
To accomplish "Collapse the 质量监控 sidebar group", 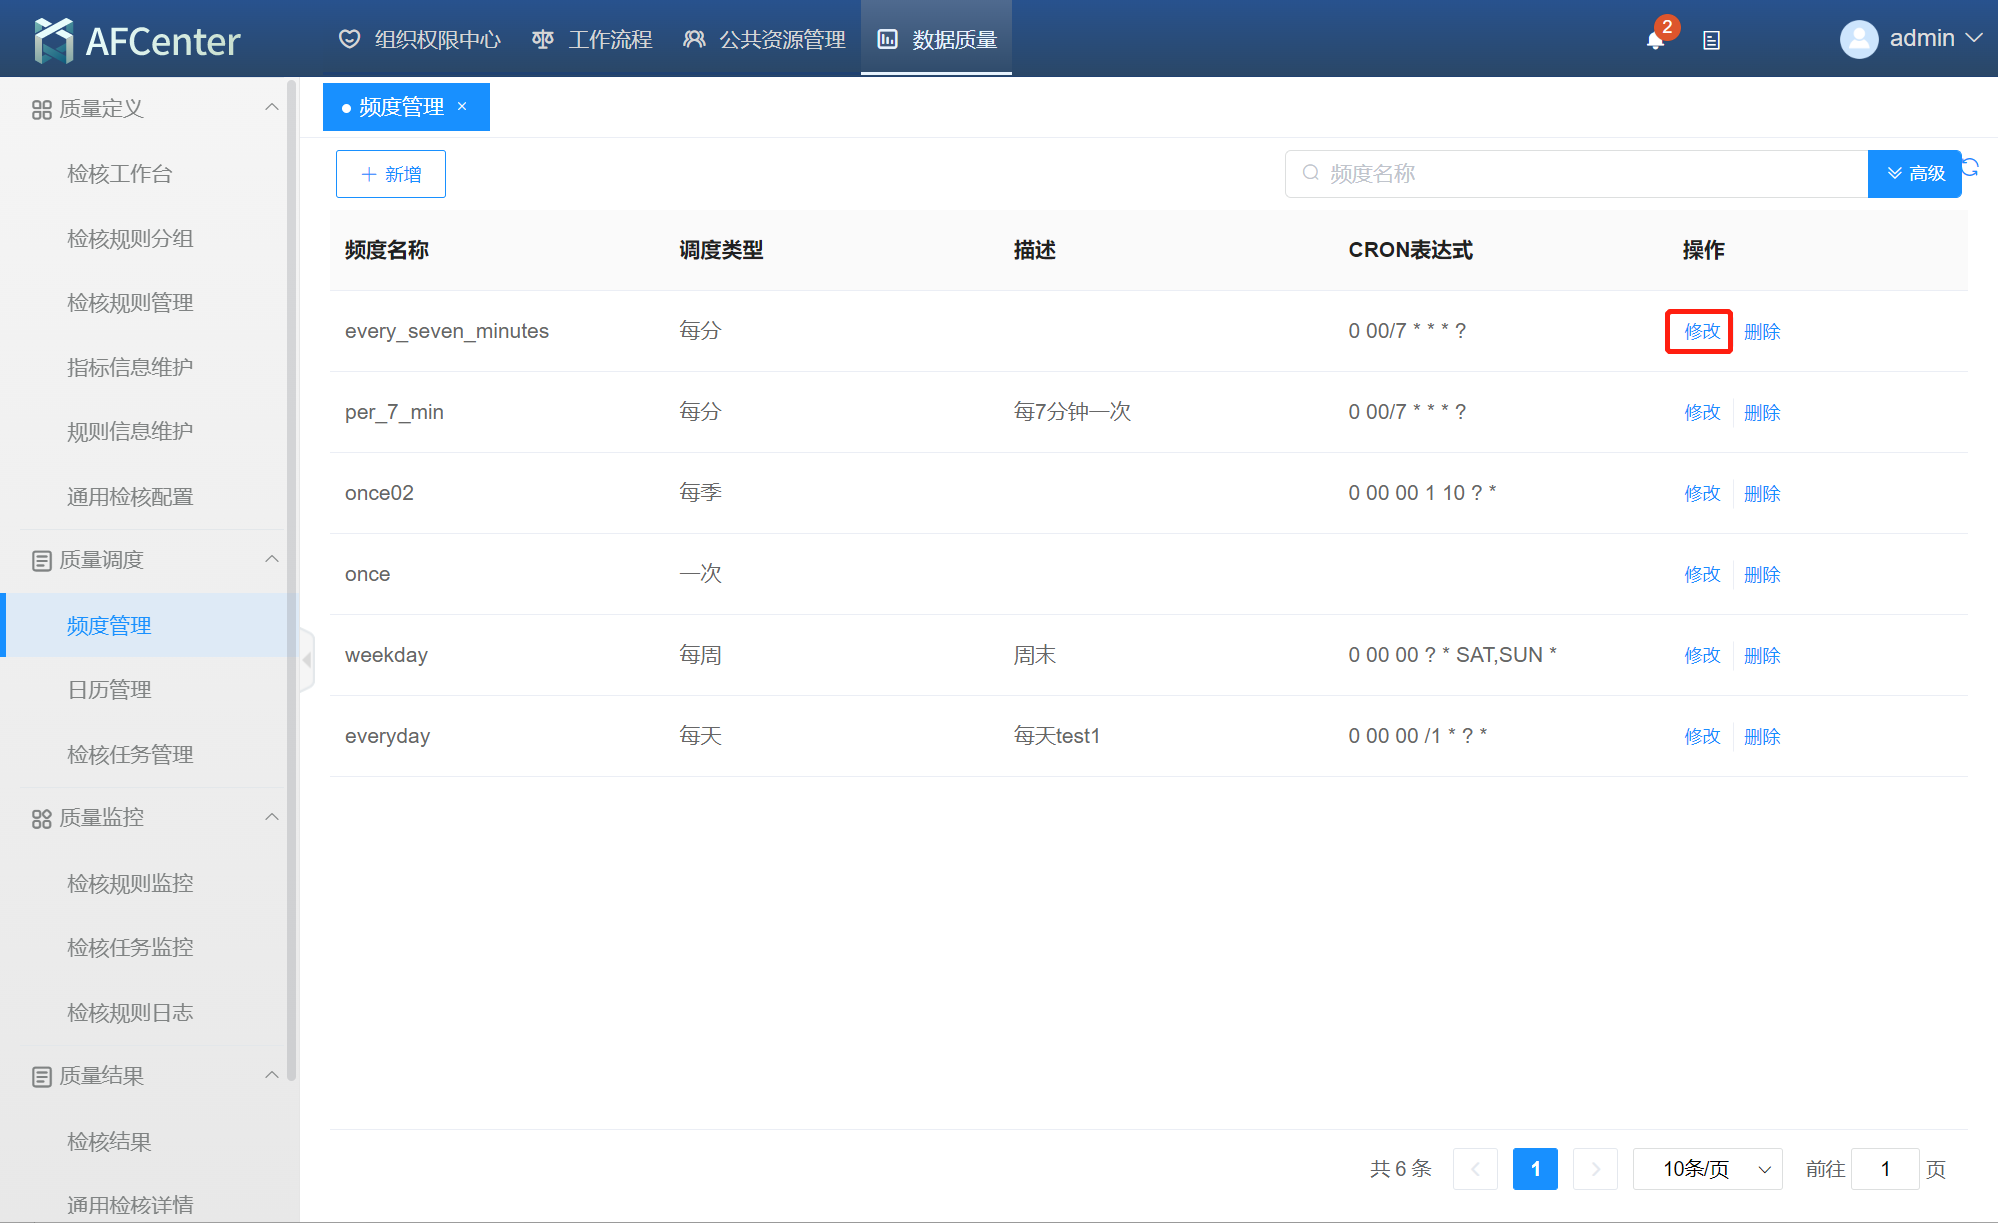I will tap(271, 817).
